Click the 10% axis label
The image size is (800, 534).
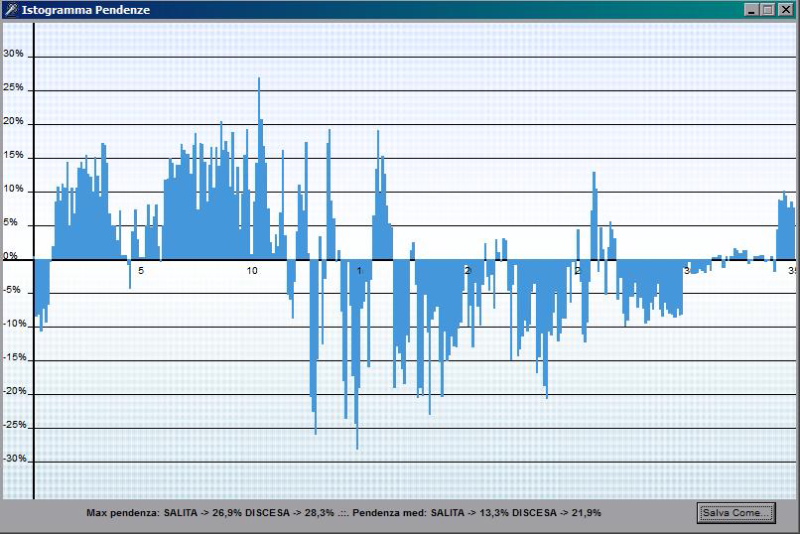coord(13,189)
